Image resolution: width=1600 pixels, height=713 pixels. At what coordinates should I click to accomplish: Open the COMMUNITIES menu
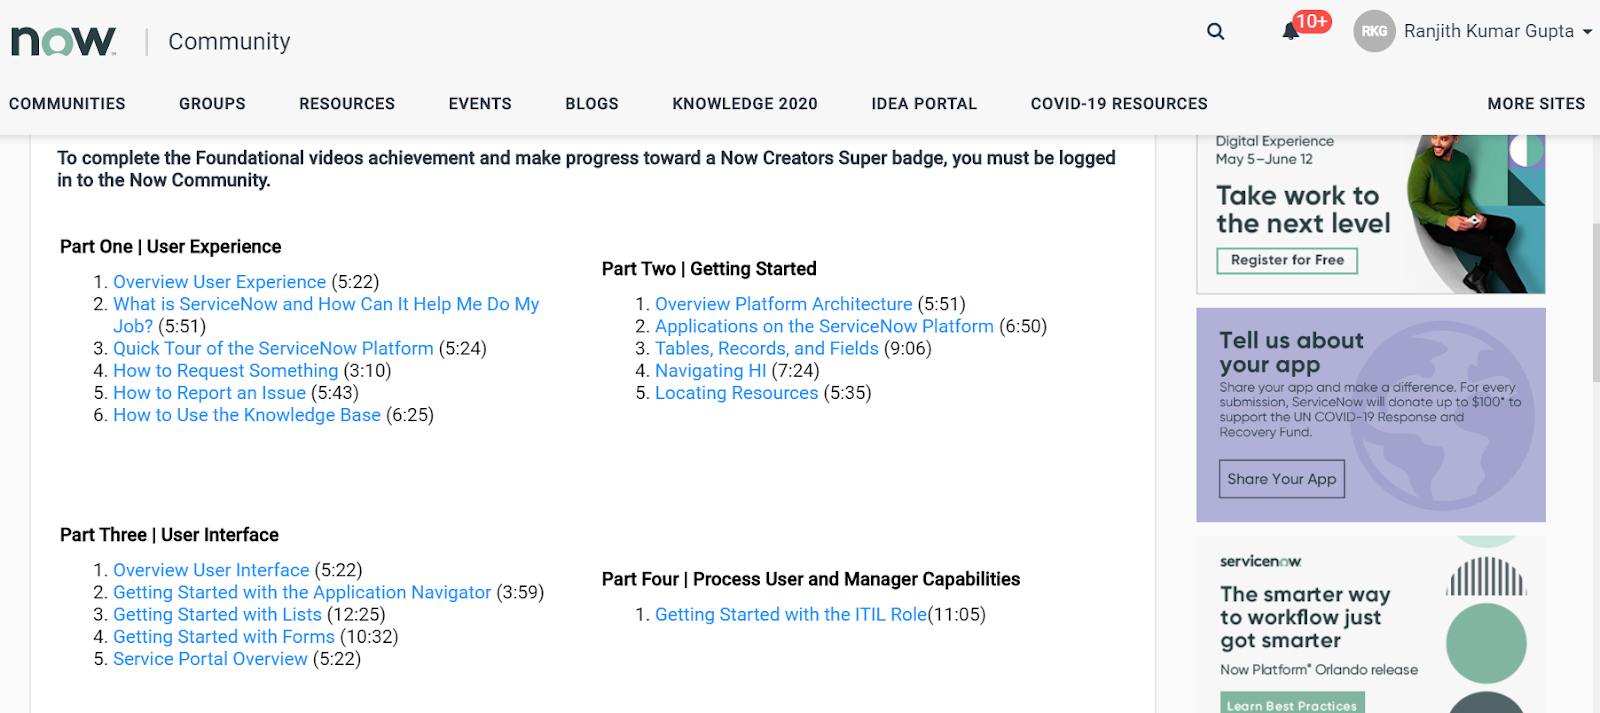click(x=67, y=104)
